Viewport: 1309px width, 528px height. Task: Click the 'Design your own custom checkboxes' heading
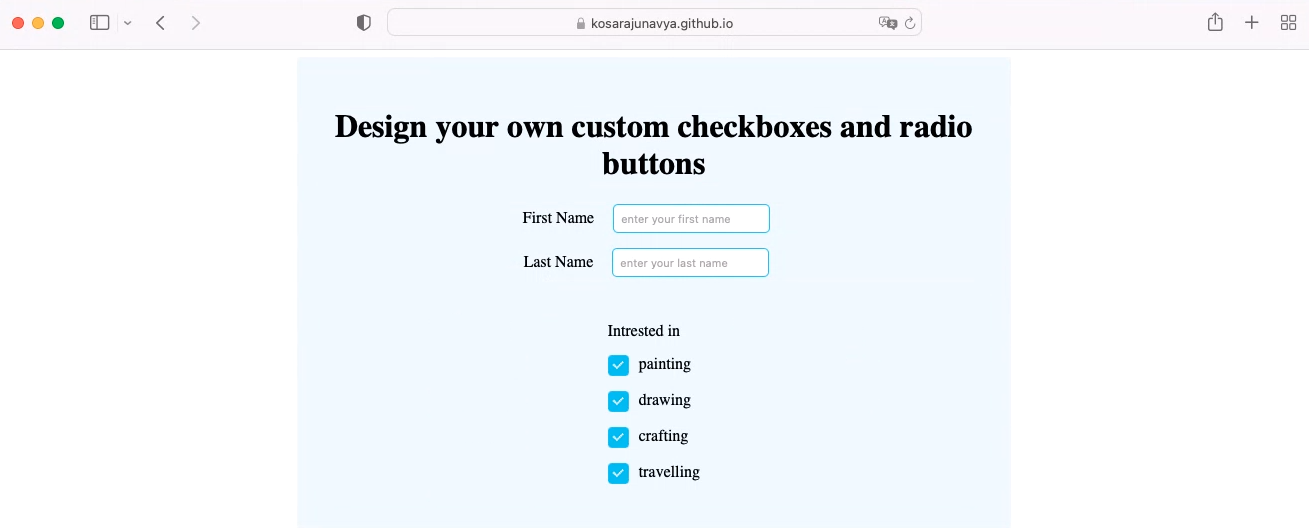654,144
